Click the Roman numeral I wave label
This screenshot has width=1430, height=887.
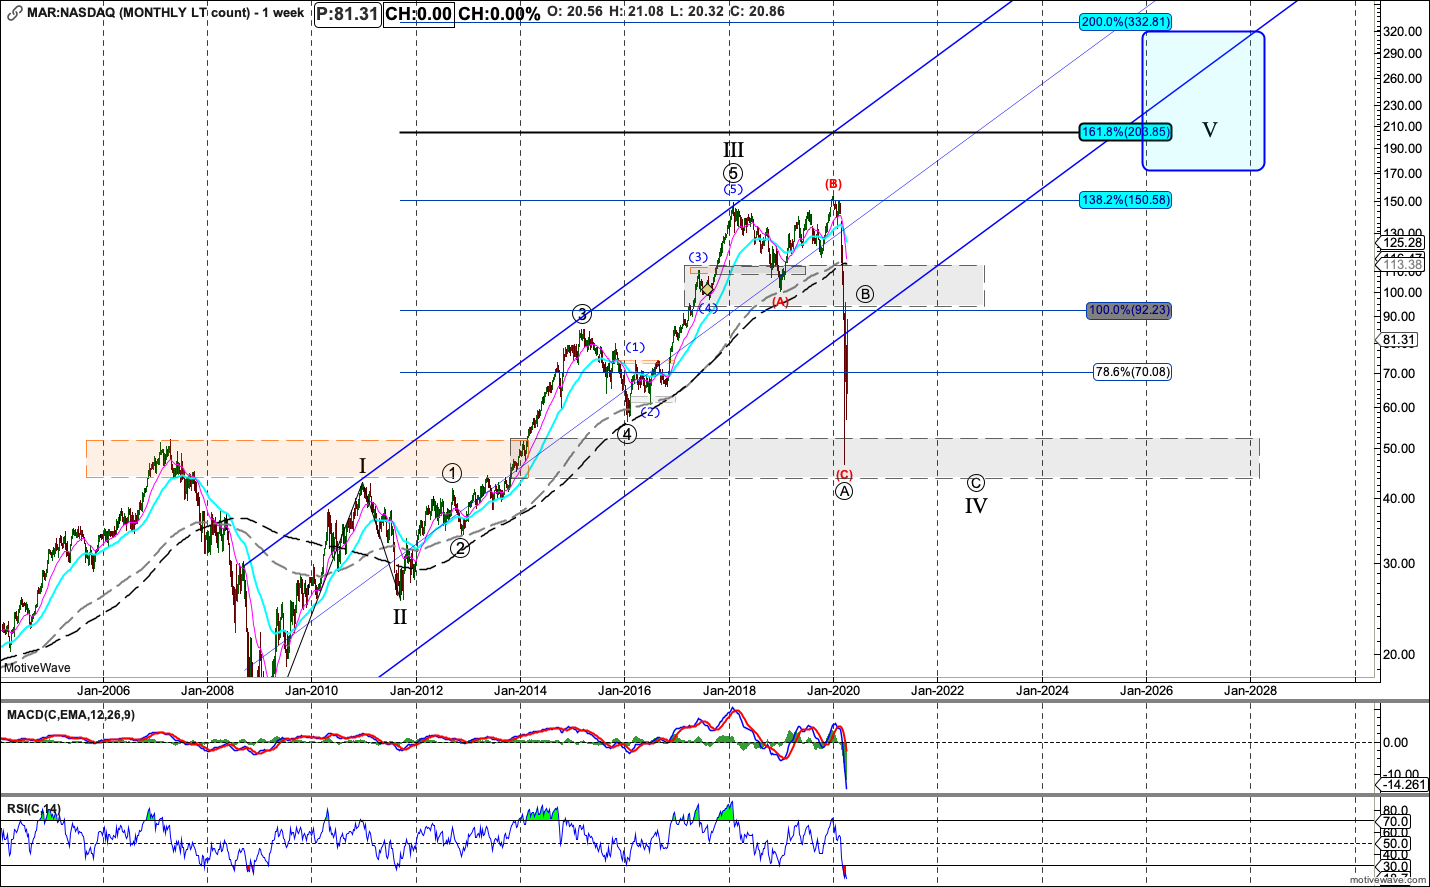point(363,466)
